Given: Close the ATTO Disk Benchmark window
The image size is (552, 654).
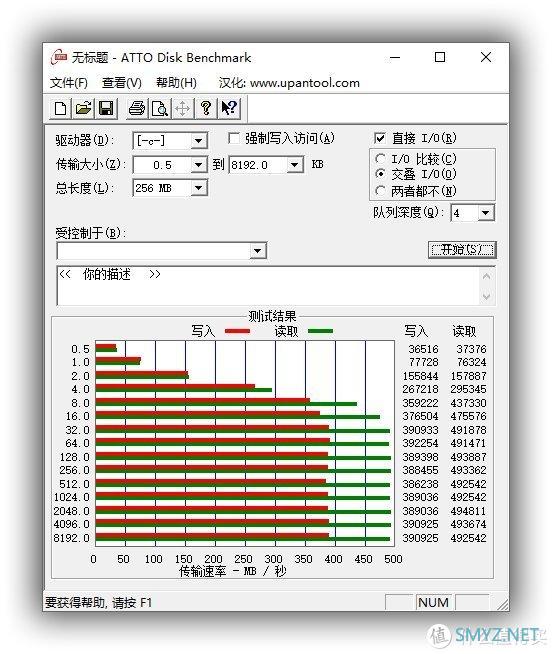Looking at the screenshot, I should click(486, 58).
